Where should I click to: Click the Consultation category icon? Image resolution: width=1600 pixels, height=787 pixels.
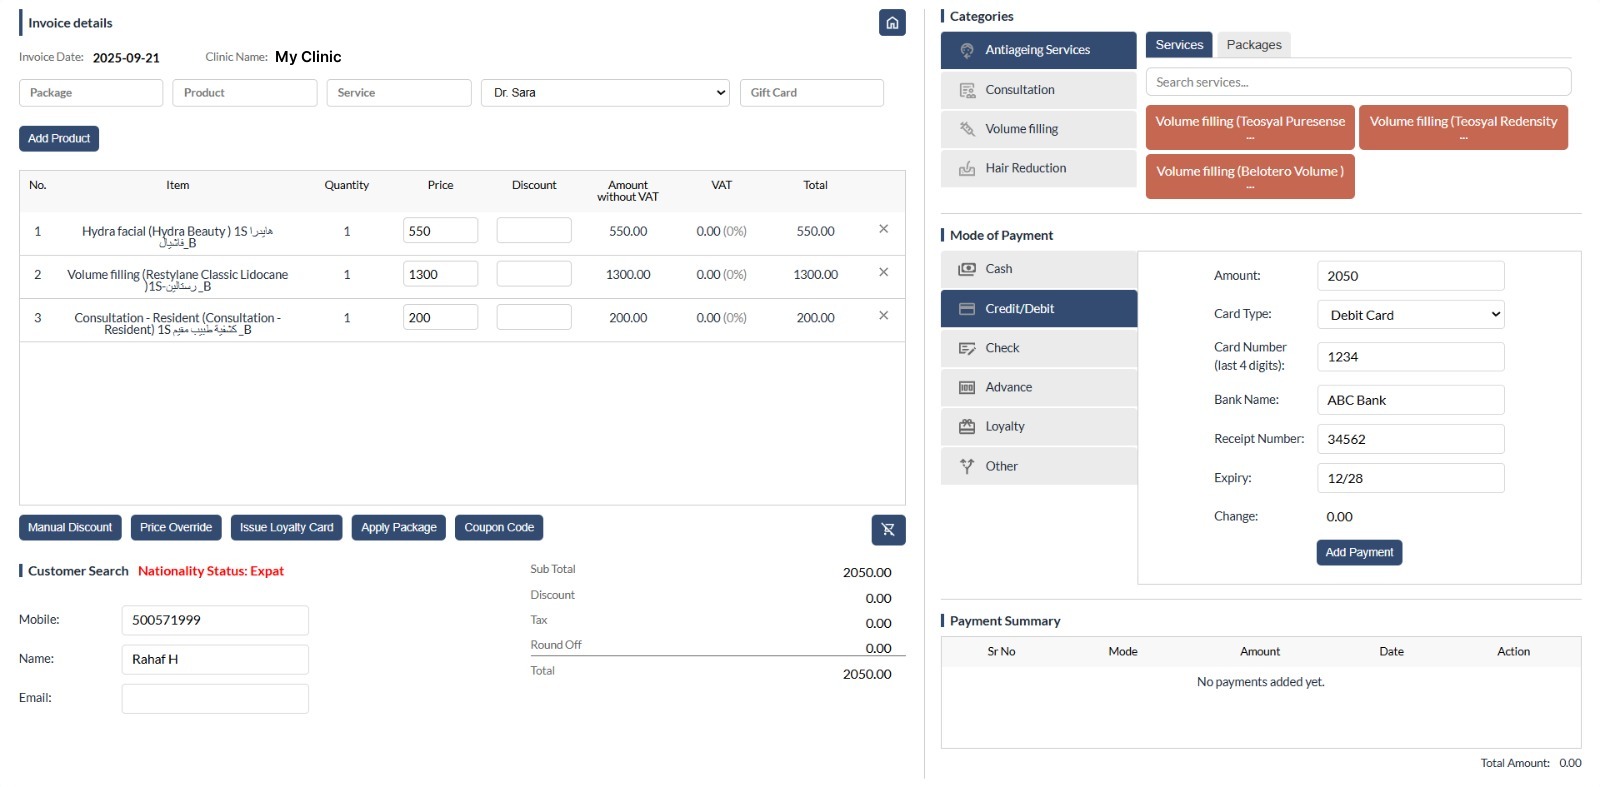click(967, 90)
